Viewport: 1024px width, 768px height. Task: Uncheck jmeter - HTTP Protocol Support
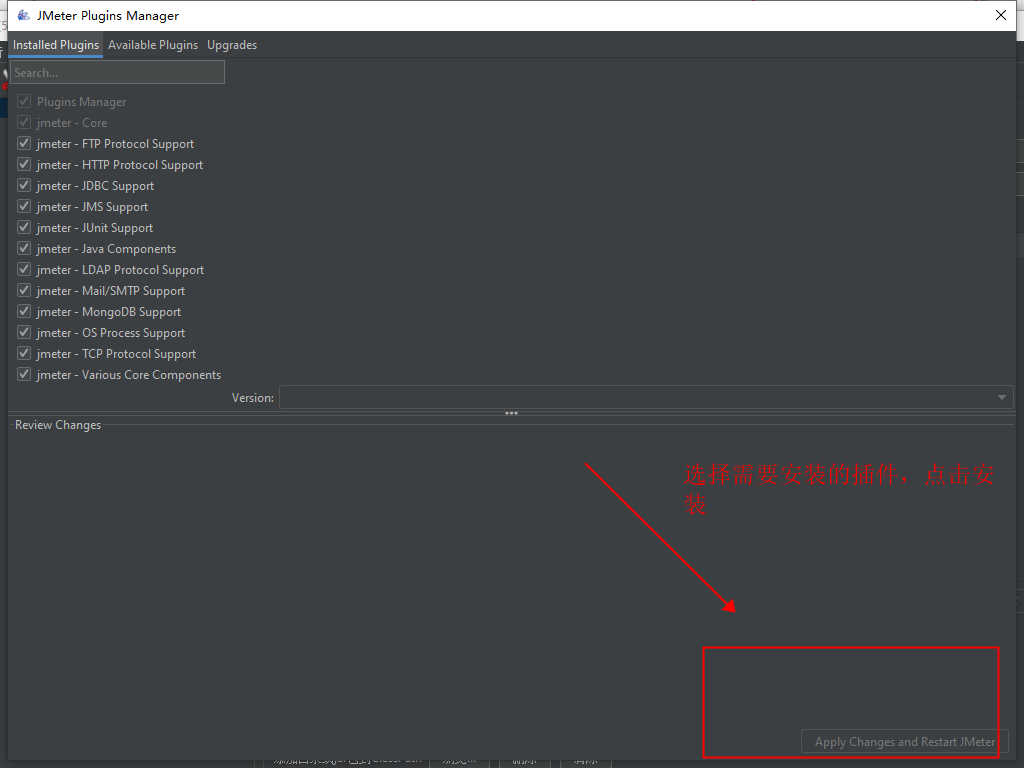(x=24, y=164)
